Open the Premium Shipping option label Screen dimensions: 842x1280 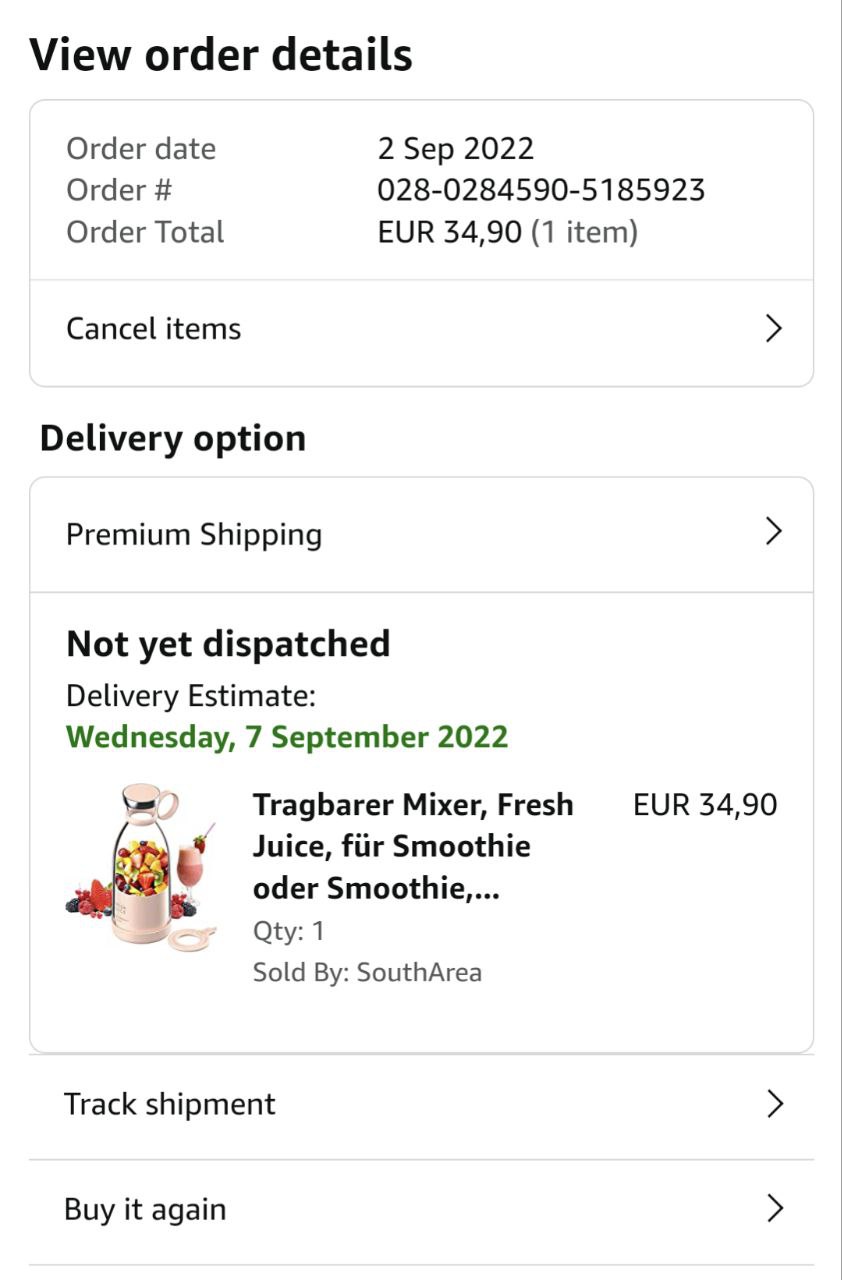(194, 534)
